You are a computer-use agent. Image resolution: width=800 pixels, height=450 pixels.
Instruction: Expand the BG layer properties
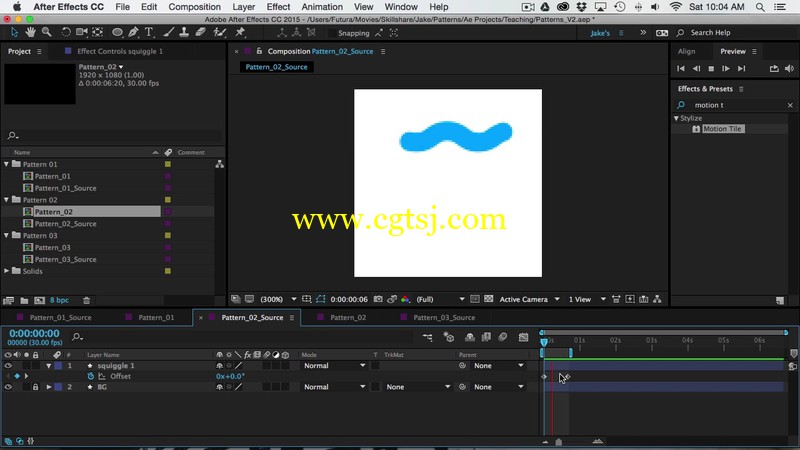(48, 387)
